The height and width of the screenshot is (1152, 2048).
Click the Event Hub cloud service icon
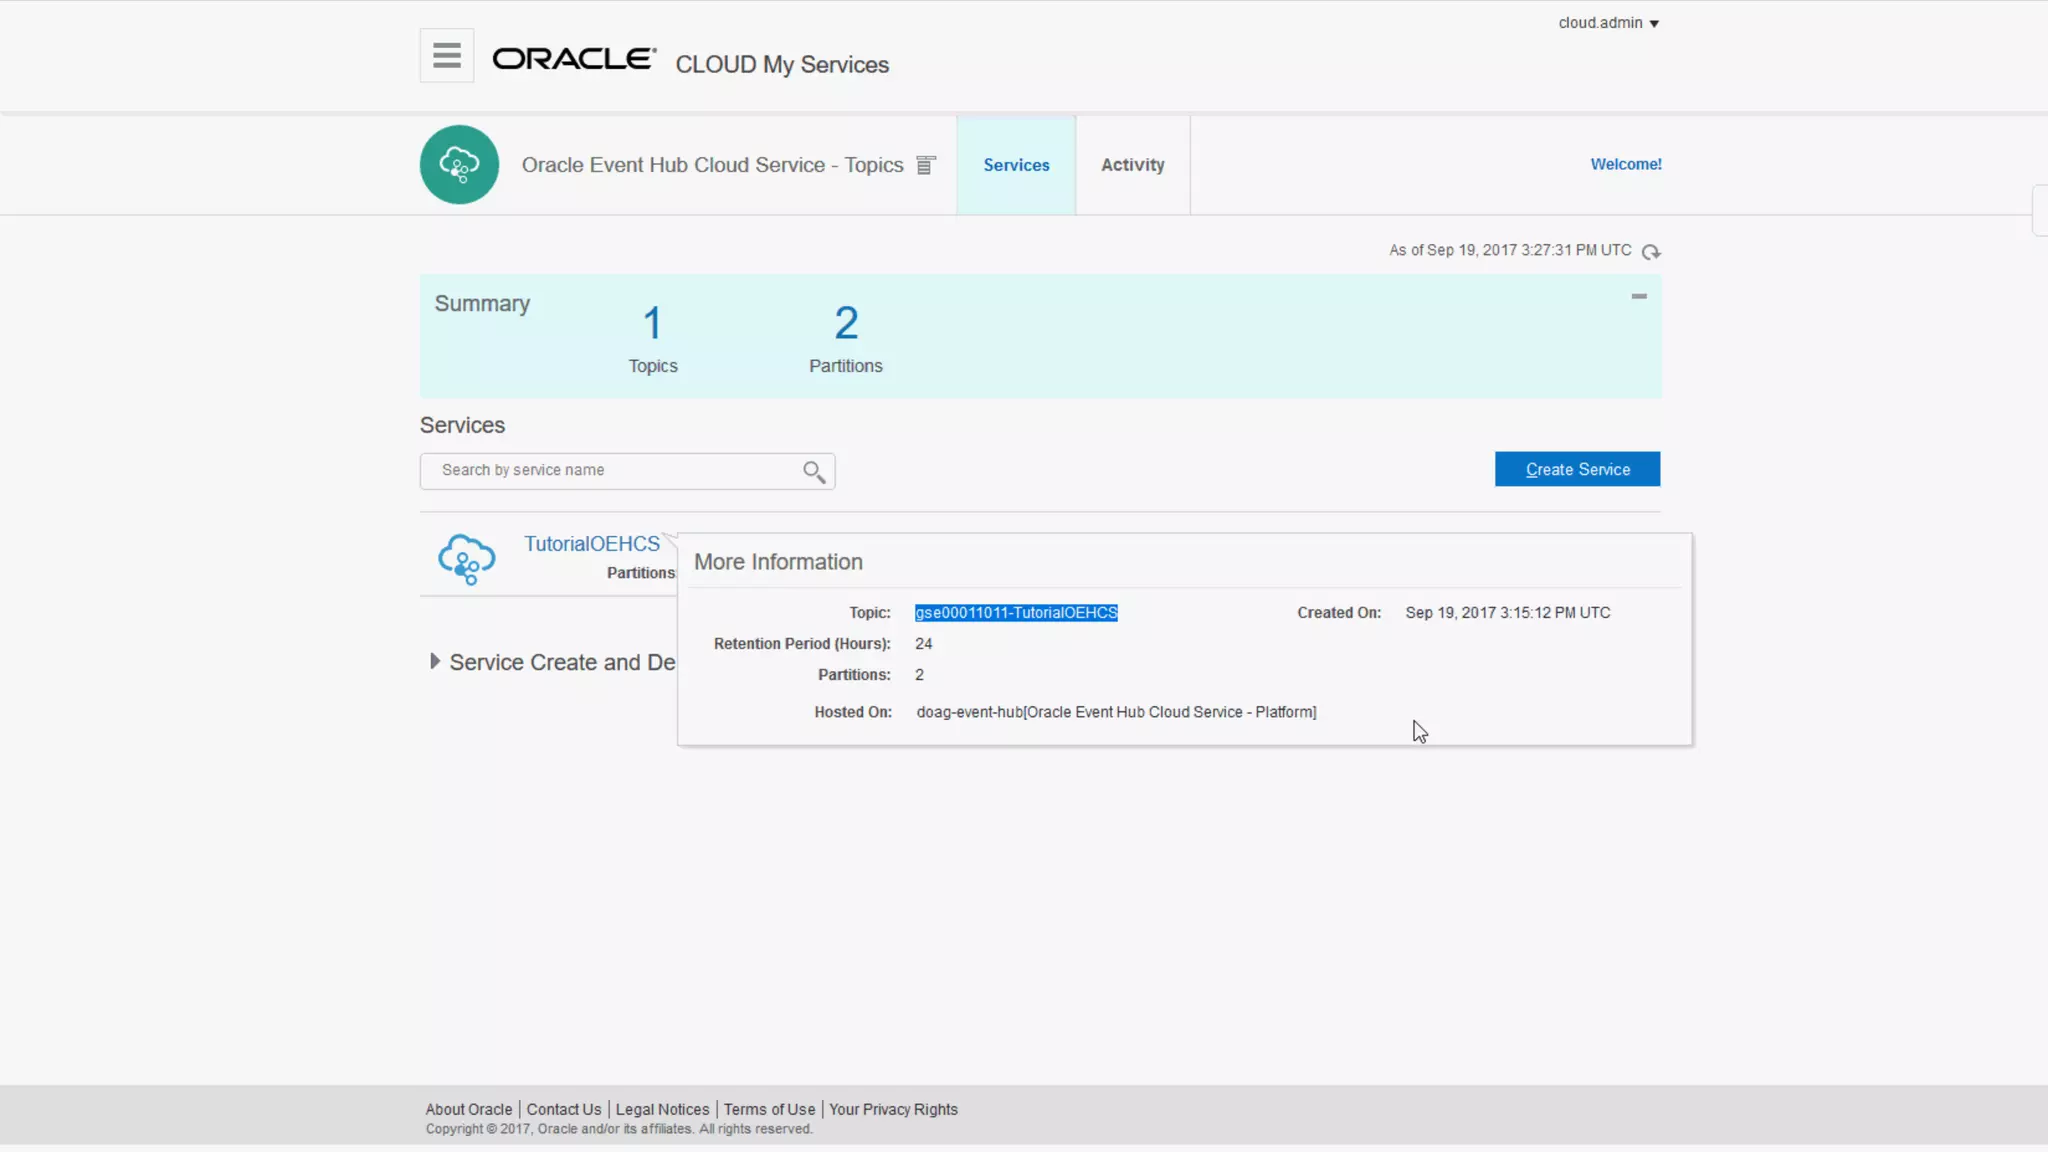[x=459, y=165]
